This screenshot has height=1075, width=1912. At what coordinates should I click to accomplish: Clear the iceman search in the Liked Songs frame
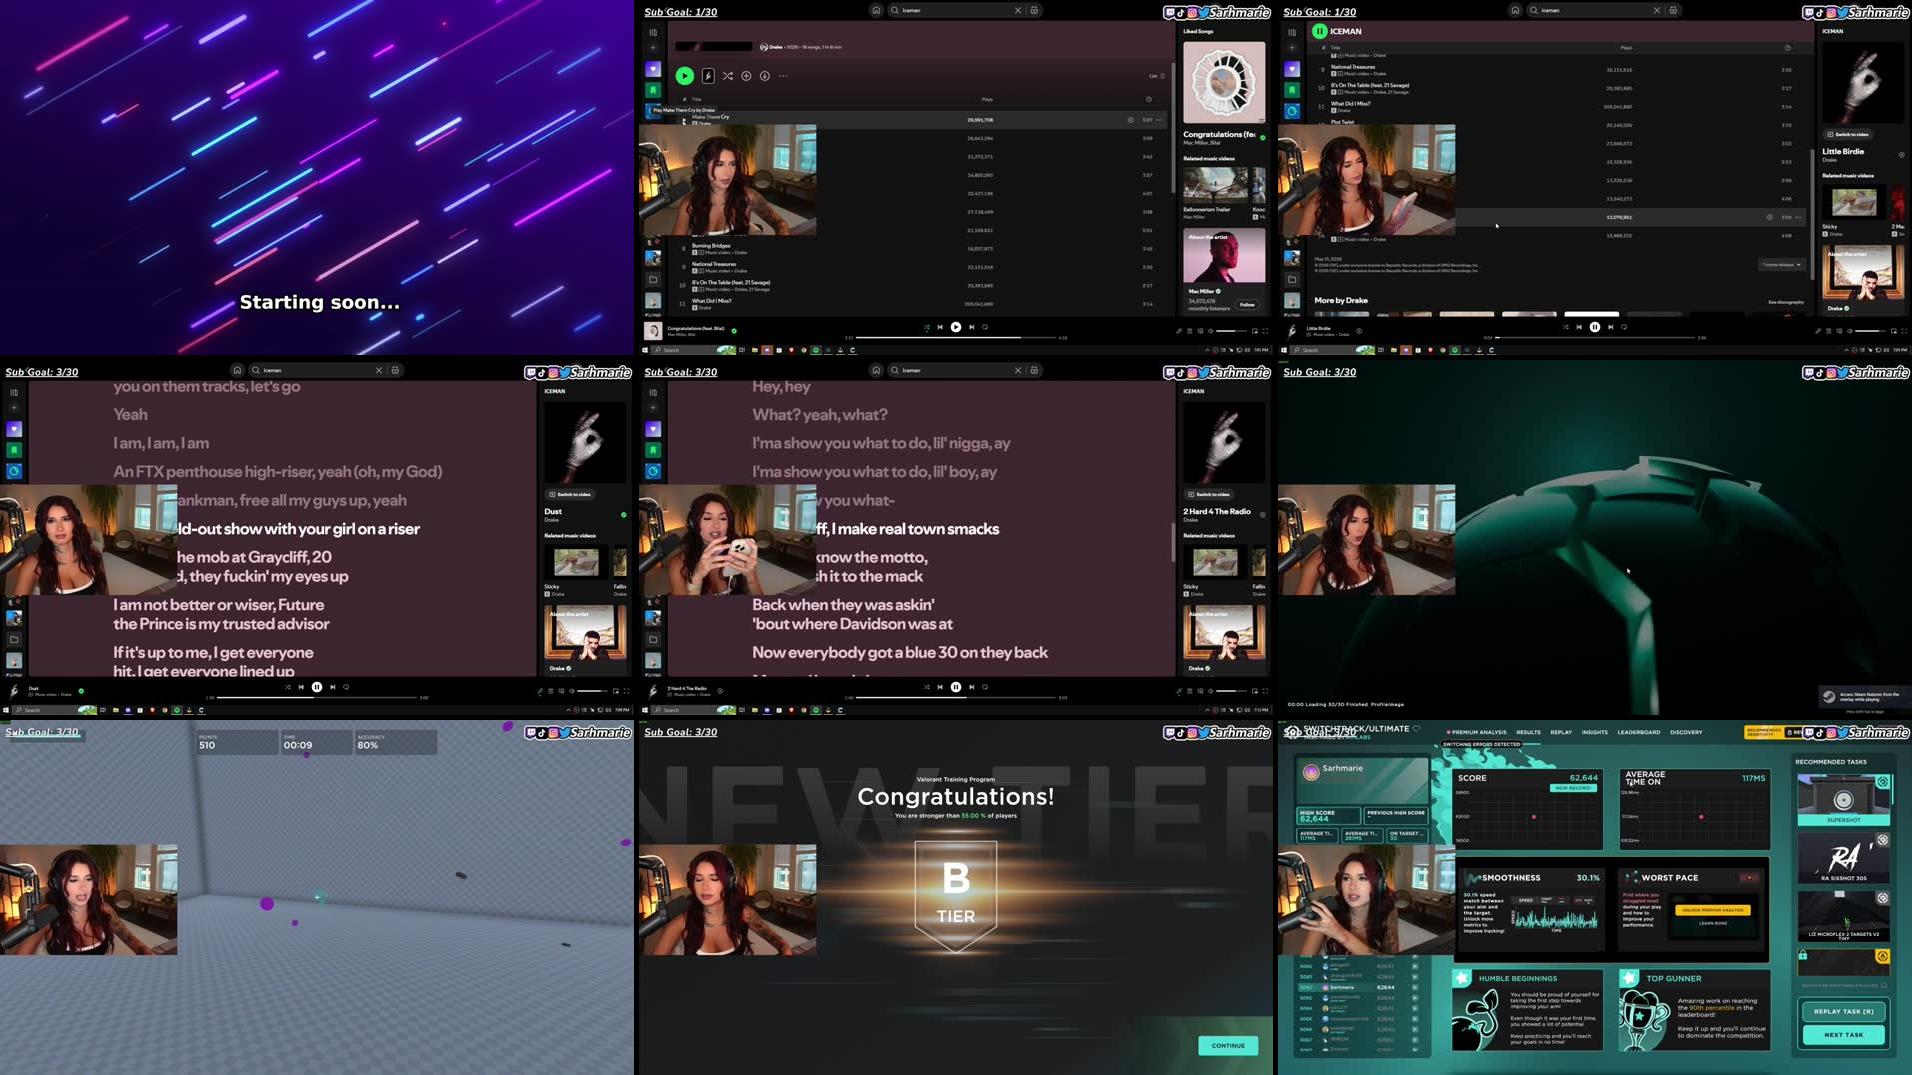click(1018, 10)
